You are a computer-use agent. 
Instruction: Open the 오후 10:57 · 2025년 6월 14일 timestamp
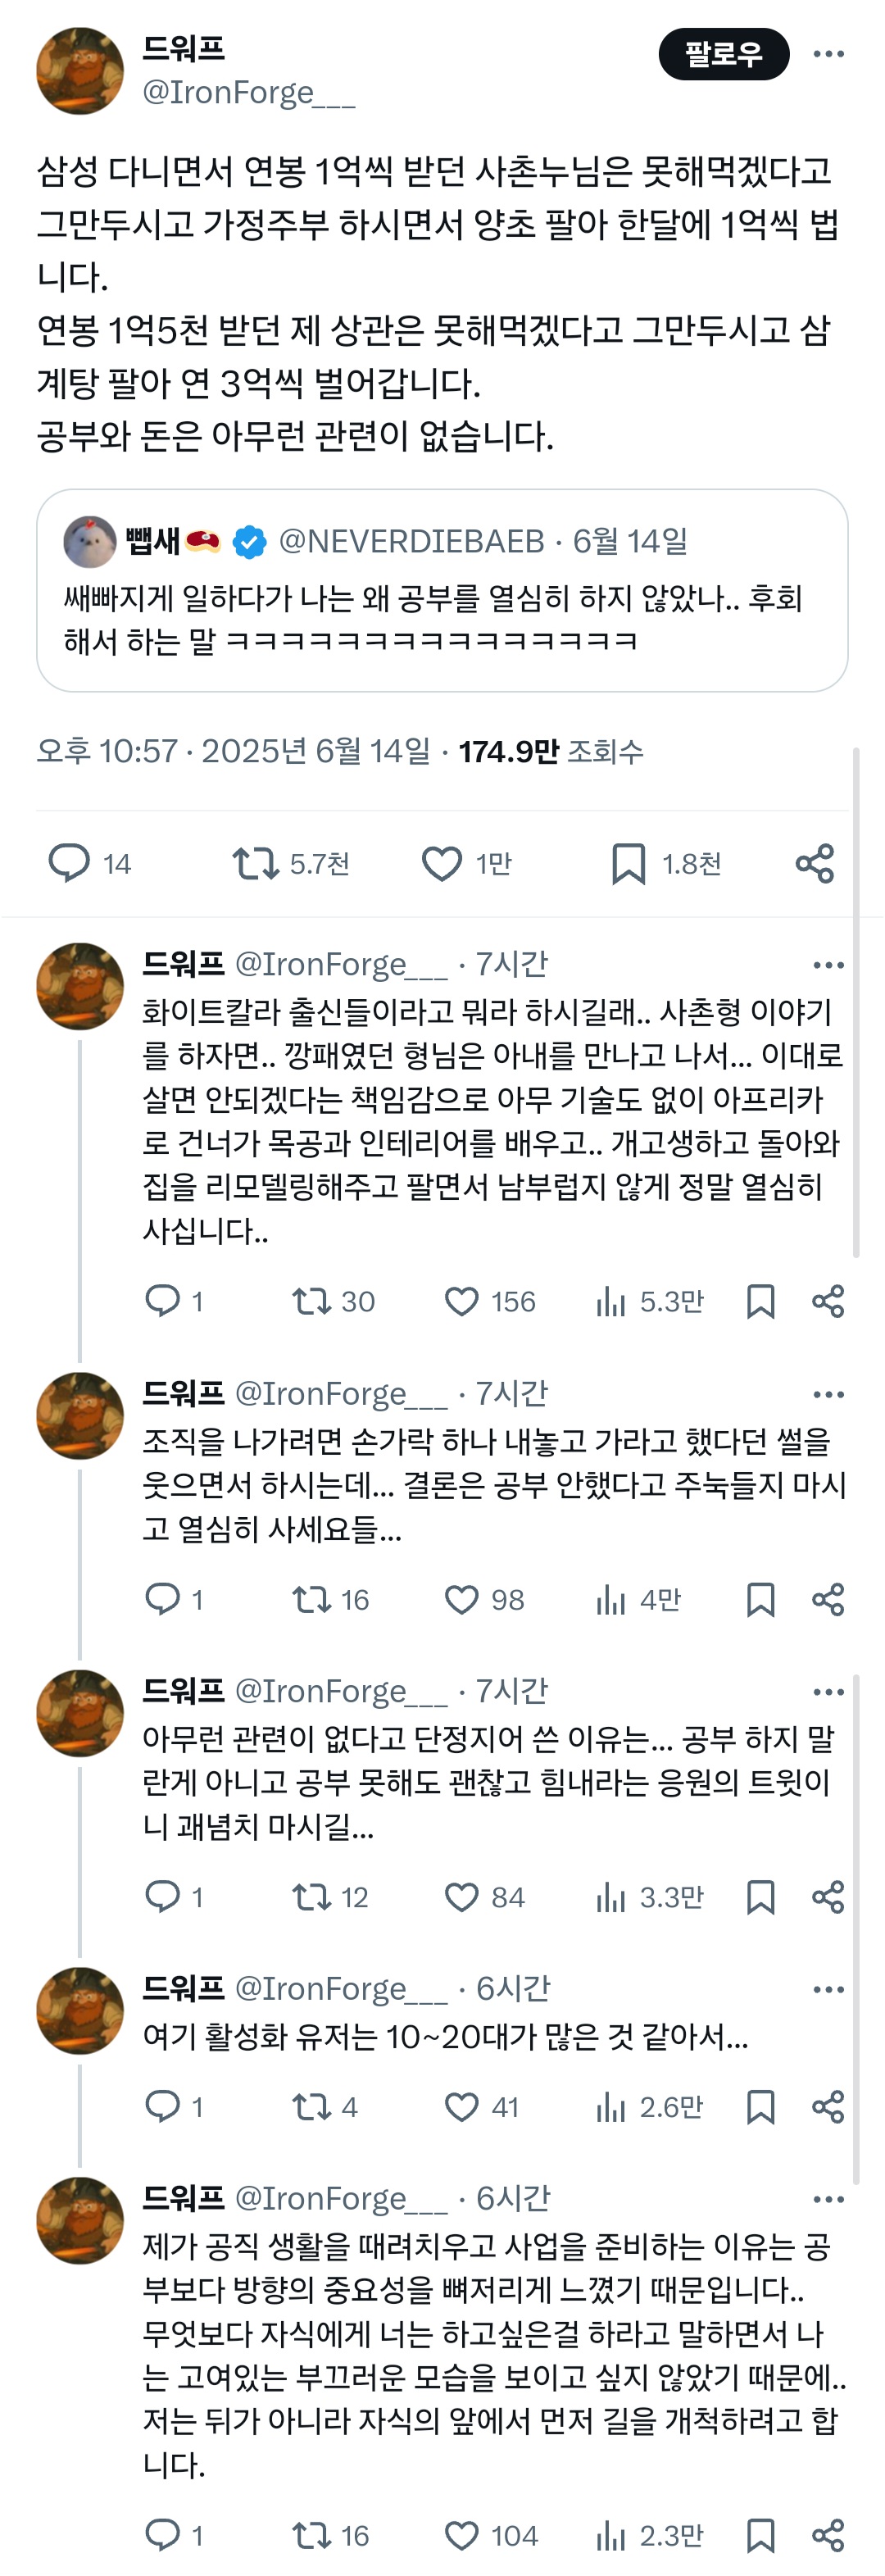[x=234, y=751]
